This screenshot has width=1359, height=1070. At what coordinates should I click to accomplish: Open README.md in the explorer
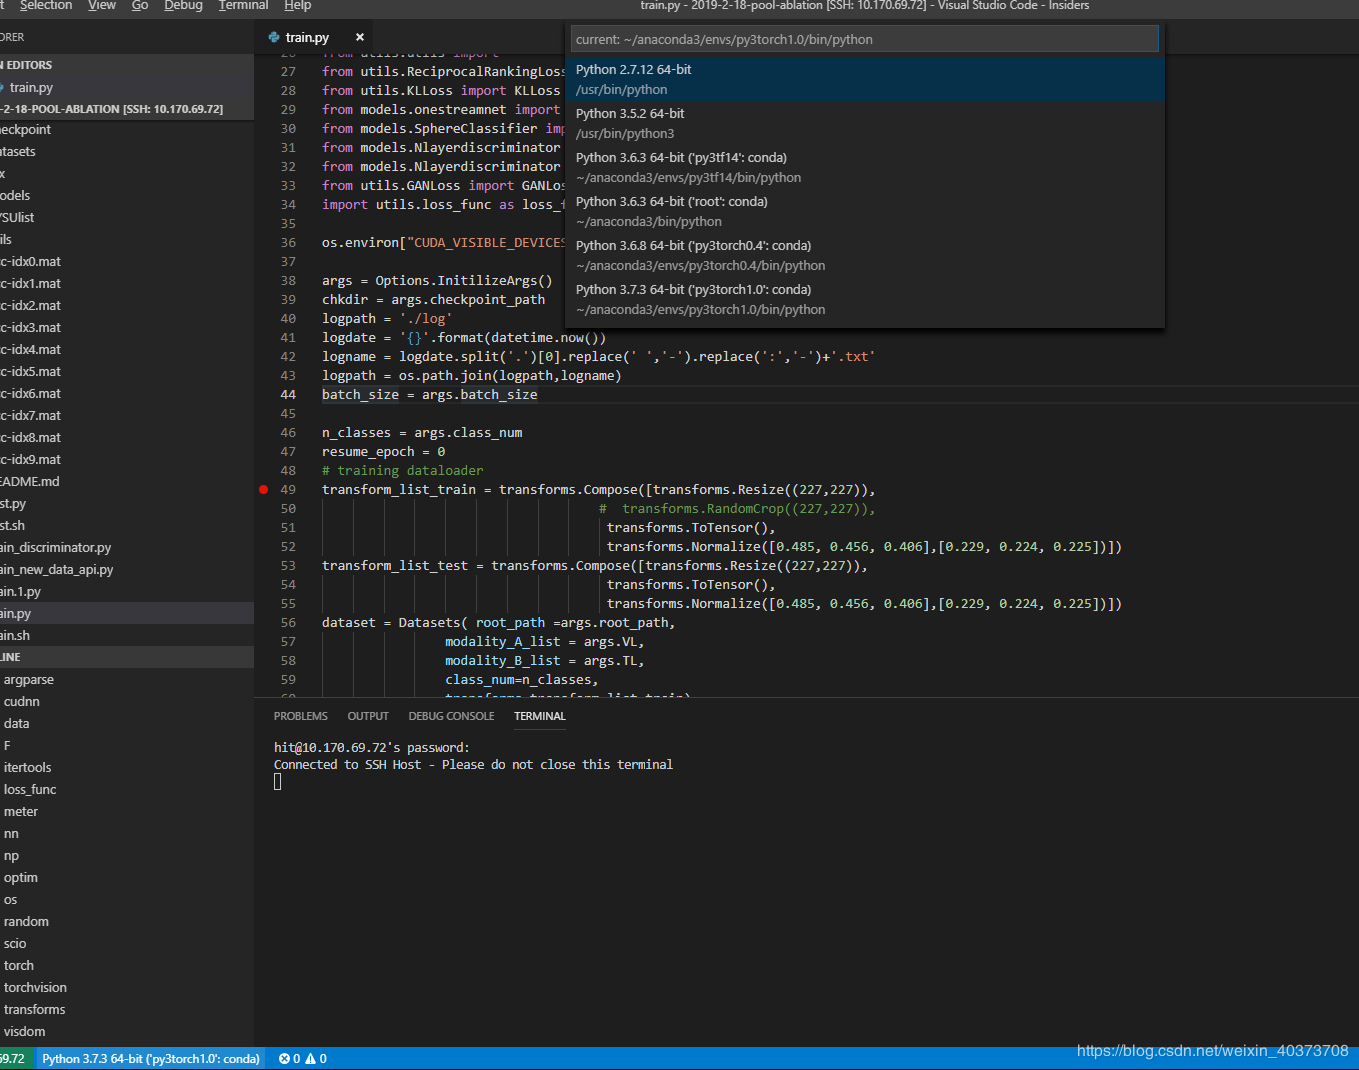pos(30,481)
